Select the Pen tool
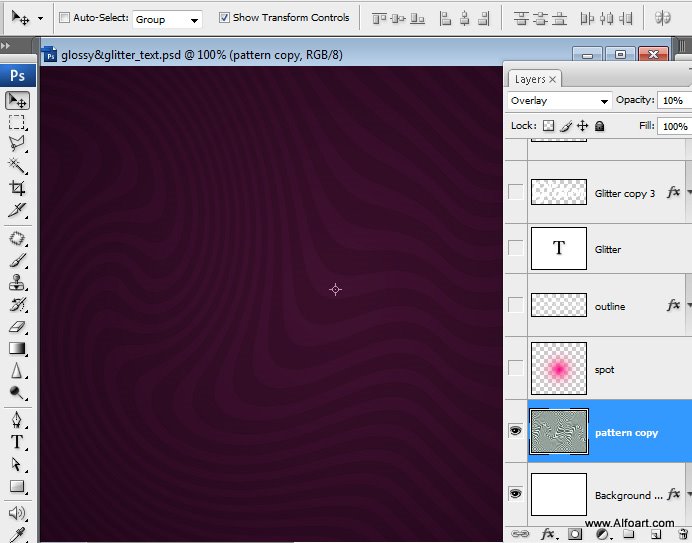This screenshot has height=543, width=692. click(x=17, y=420)
